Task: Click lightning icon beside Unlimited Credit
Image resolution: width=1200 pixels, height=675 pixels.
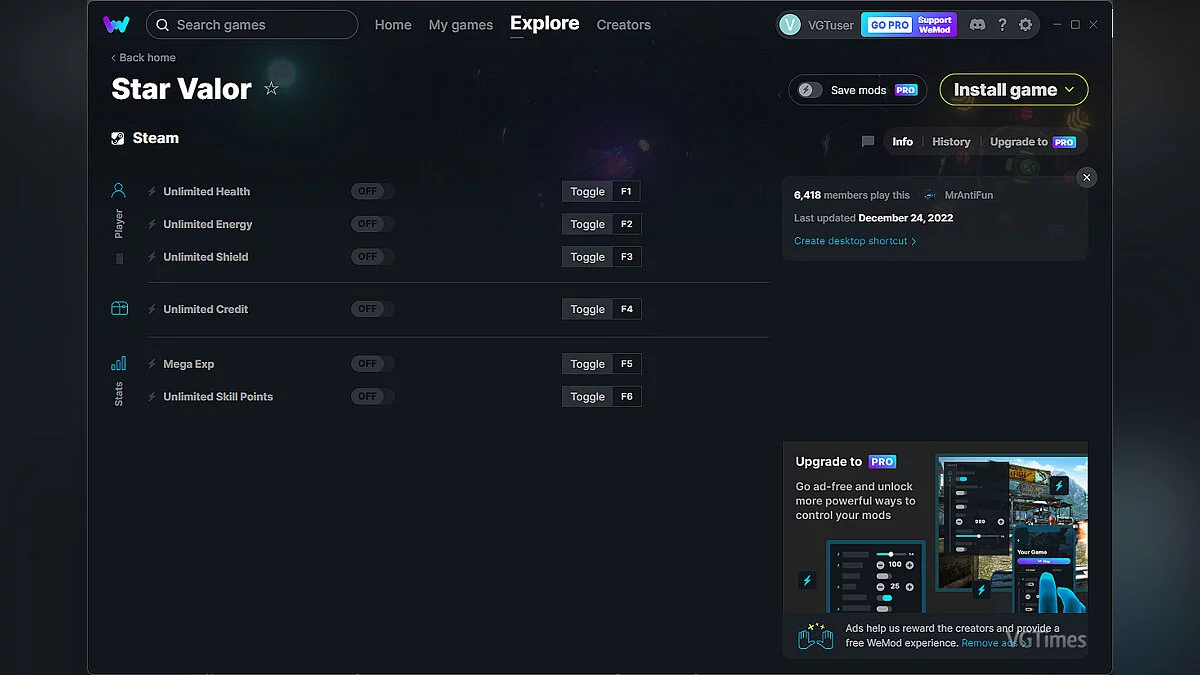Action: click(152, 310)
